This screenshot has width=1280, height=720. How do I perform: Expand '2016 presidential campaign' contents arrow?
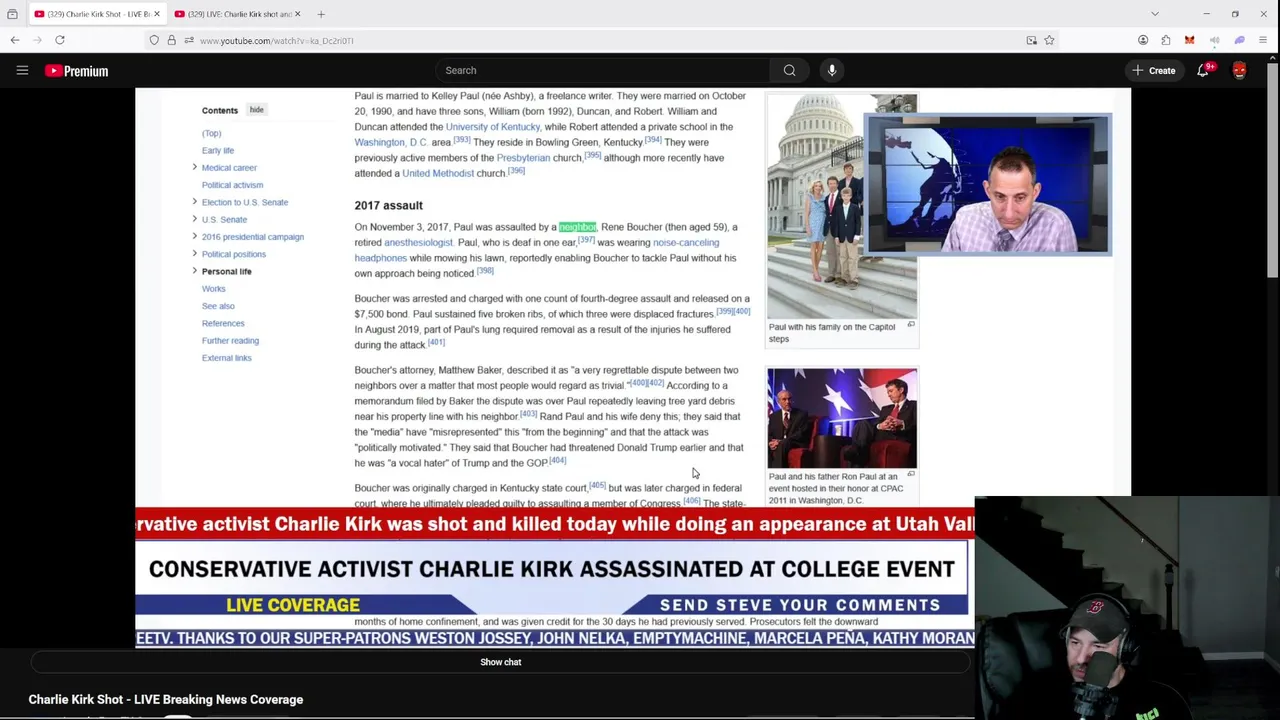[194, 236]
